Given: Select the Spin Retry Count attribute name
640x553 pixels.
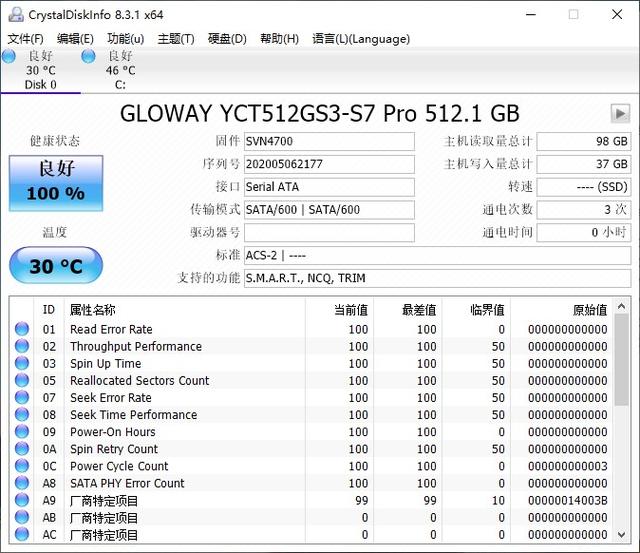Looking at the screenshot, I should click(x=114, y=449).
